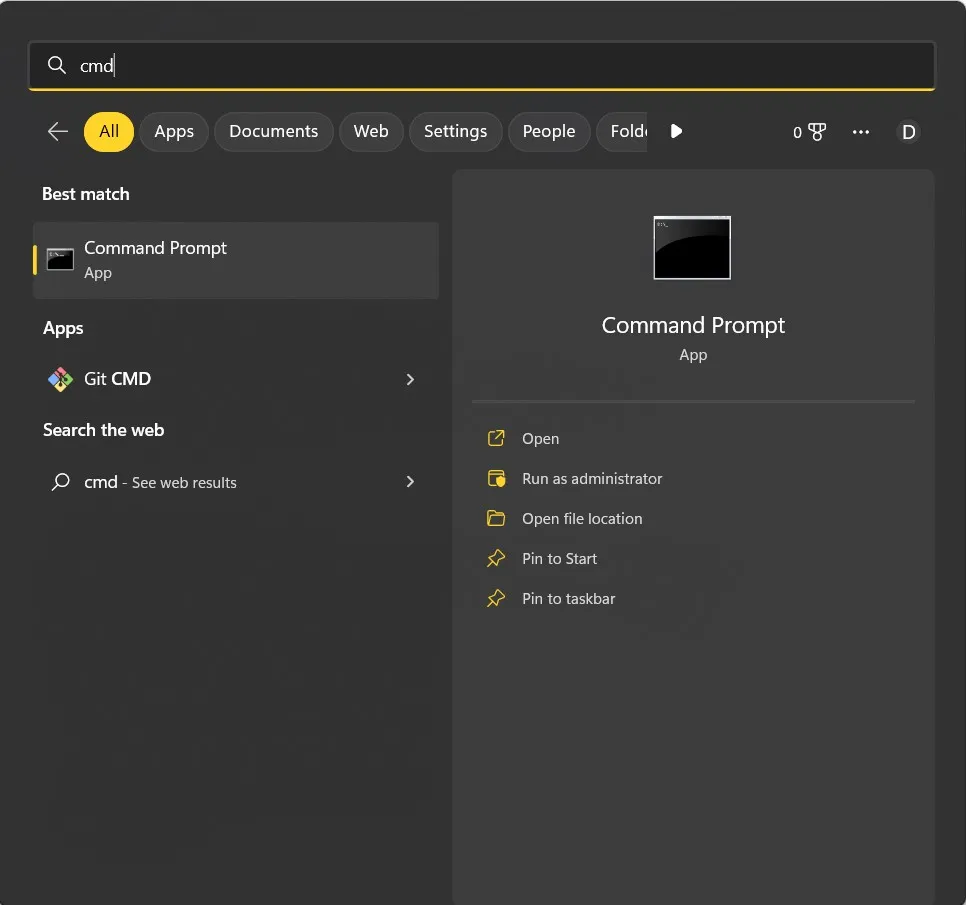Image resolution: width=966 pixels, height=905 pixels.
Task: Click the Open launch icon
Action: [496, 438]
